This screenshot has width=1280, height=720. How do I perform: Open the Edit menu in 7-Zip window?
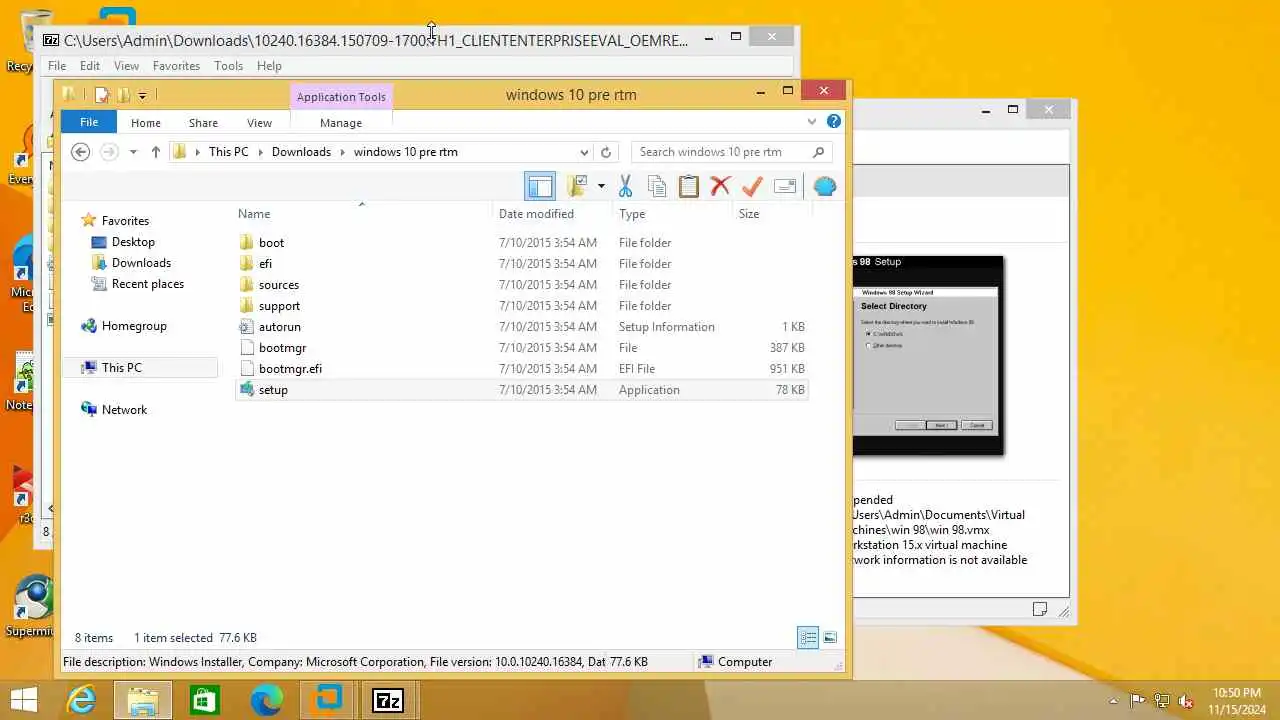[90, 66]
